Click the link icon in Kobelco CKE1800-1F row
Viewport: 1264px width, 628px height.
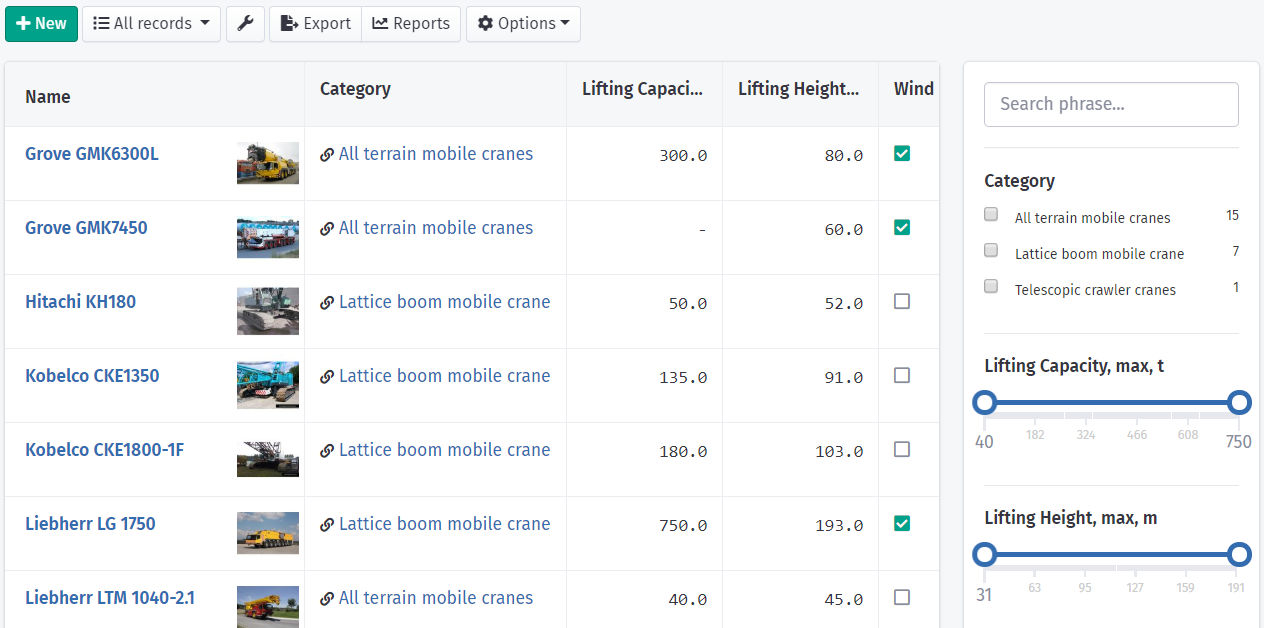coord(327,451)
